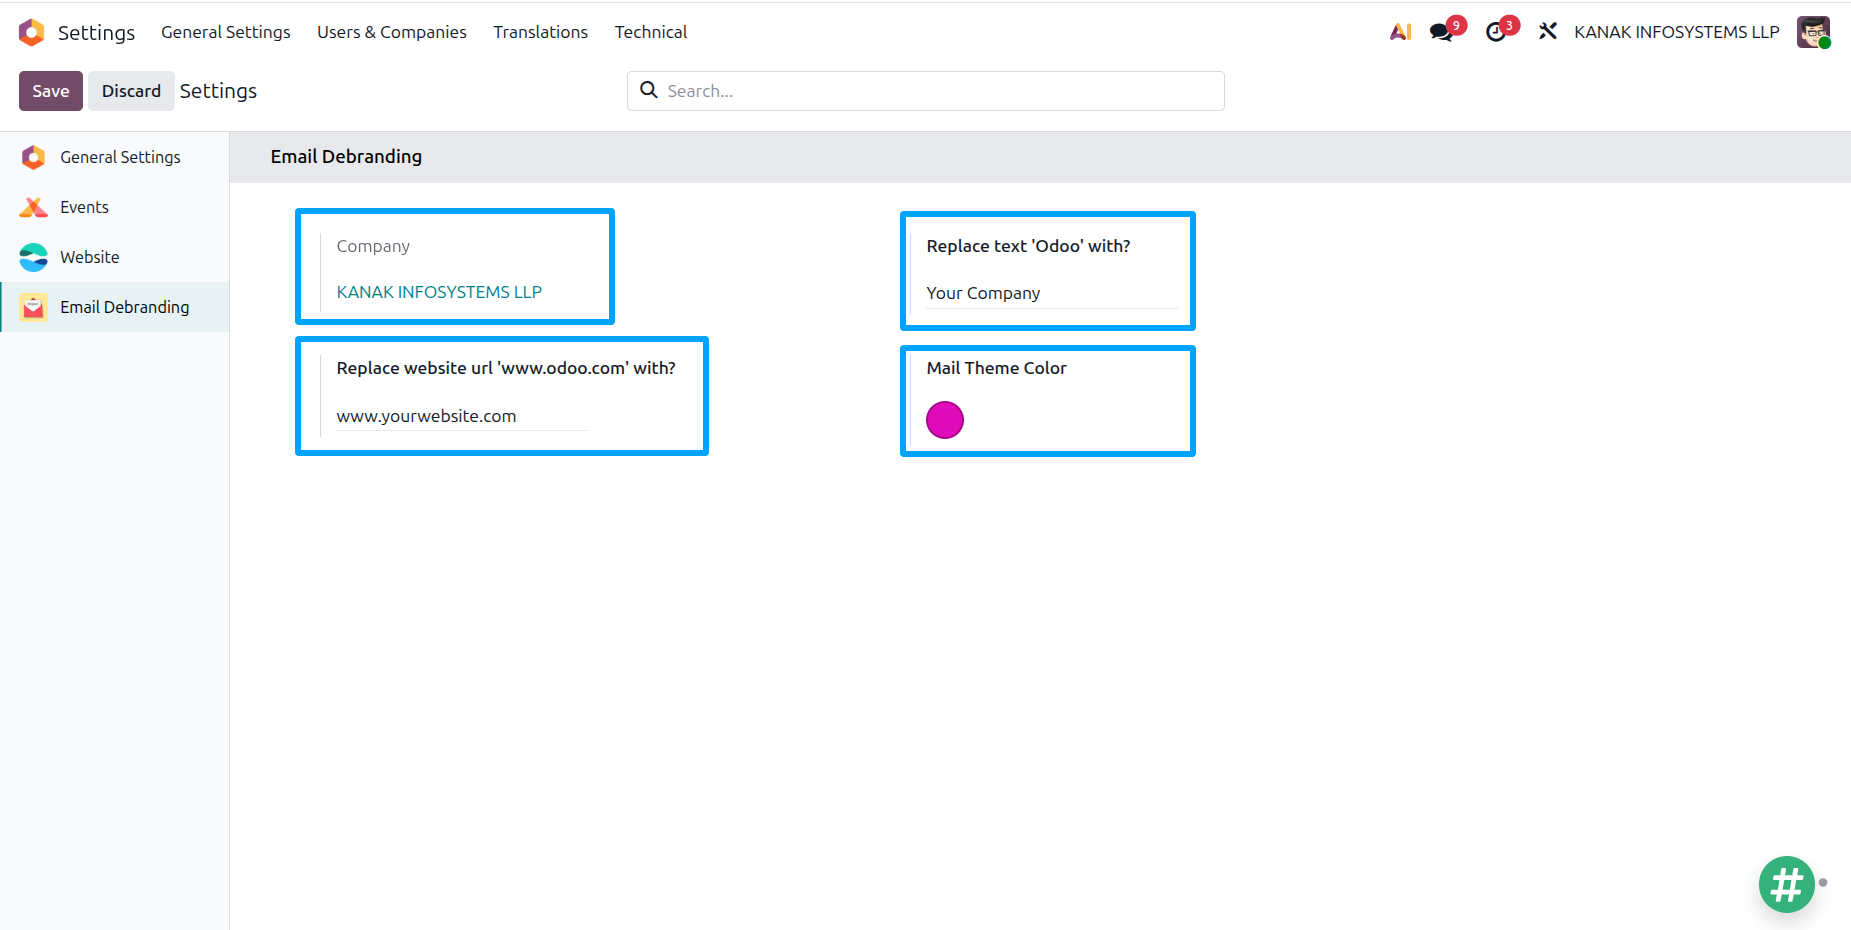Open the Translations menu

(x=540, y=32)
